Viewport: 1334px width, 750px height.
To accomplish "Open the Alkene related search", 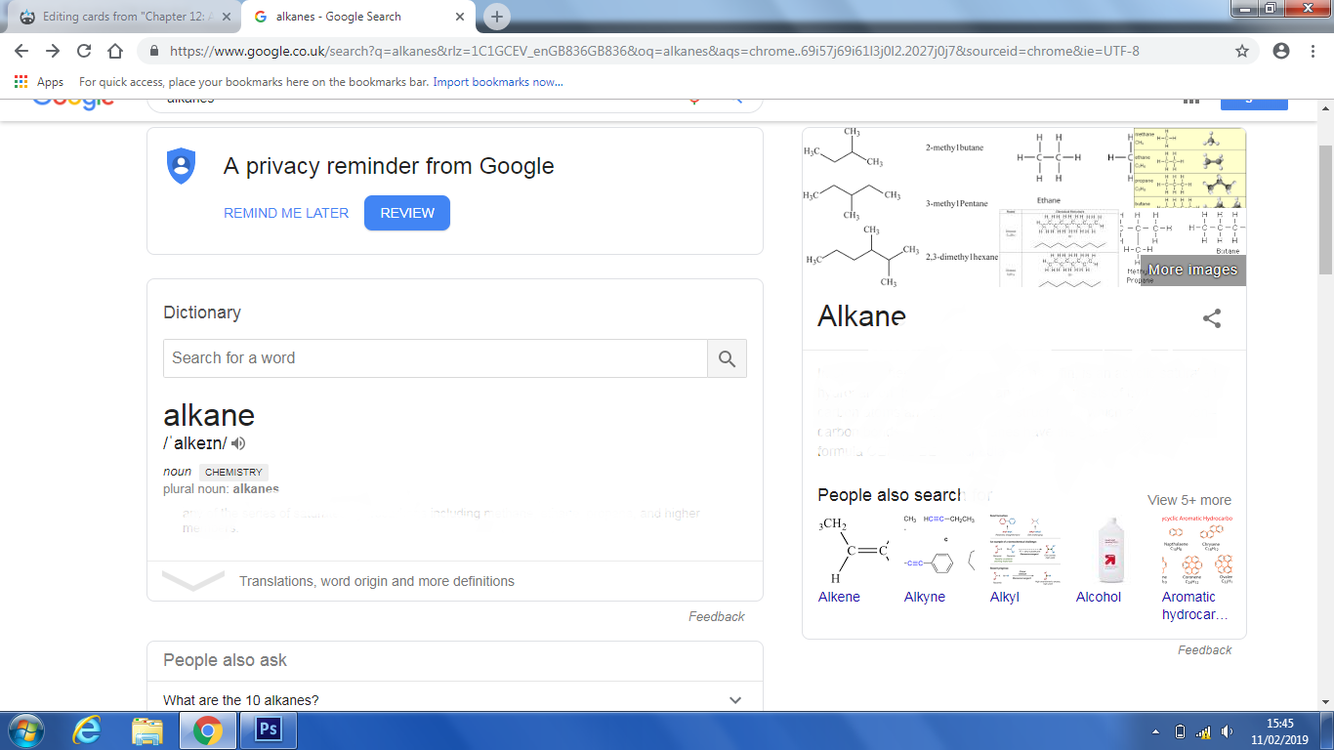I will [x=839, y=597].
